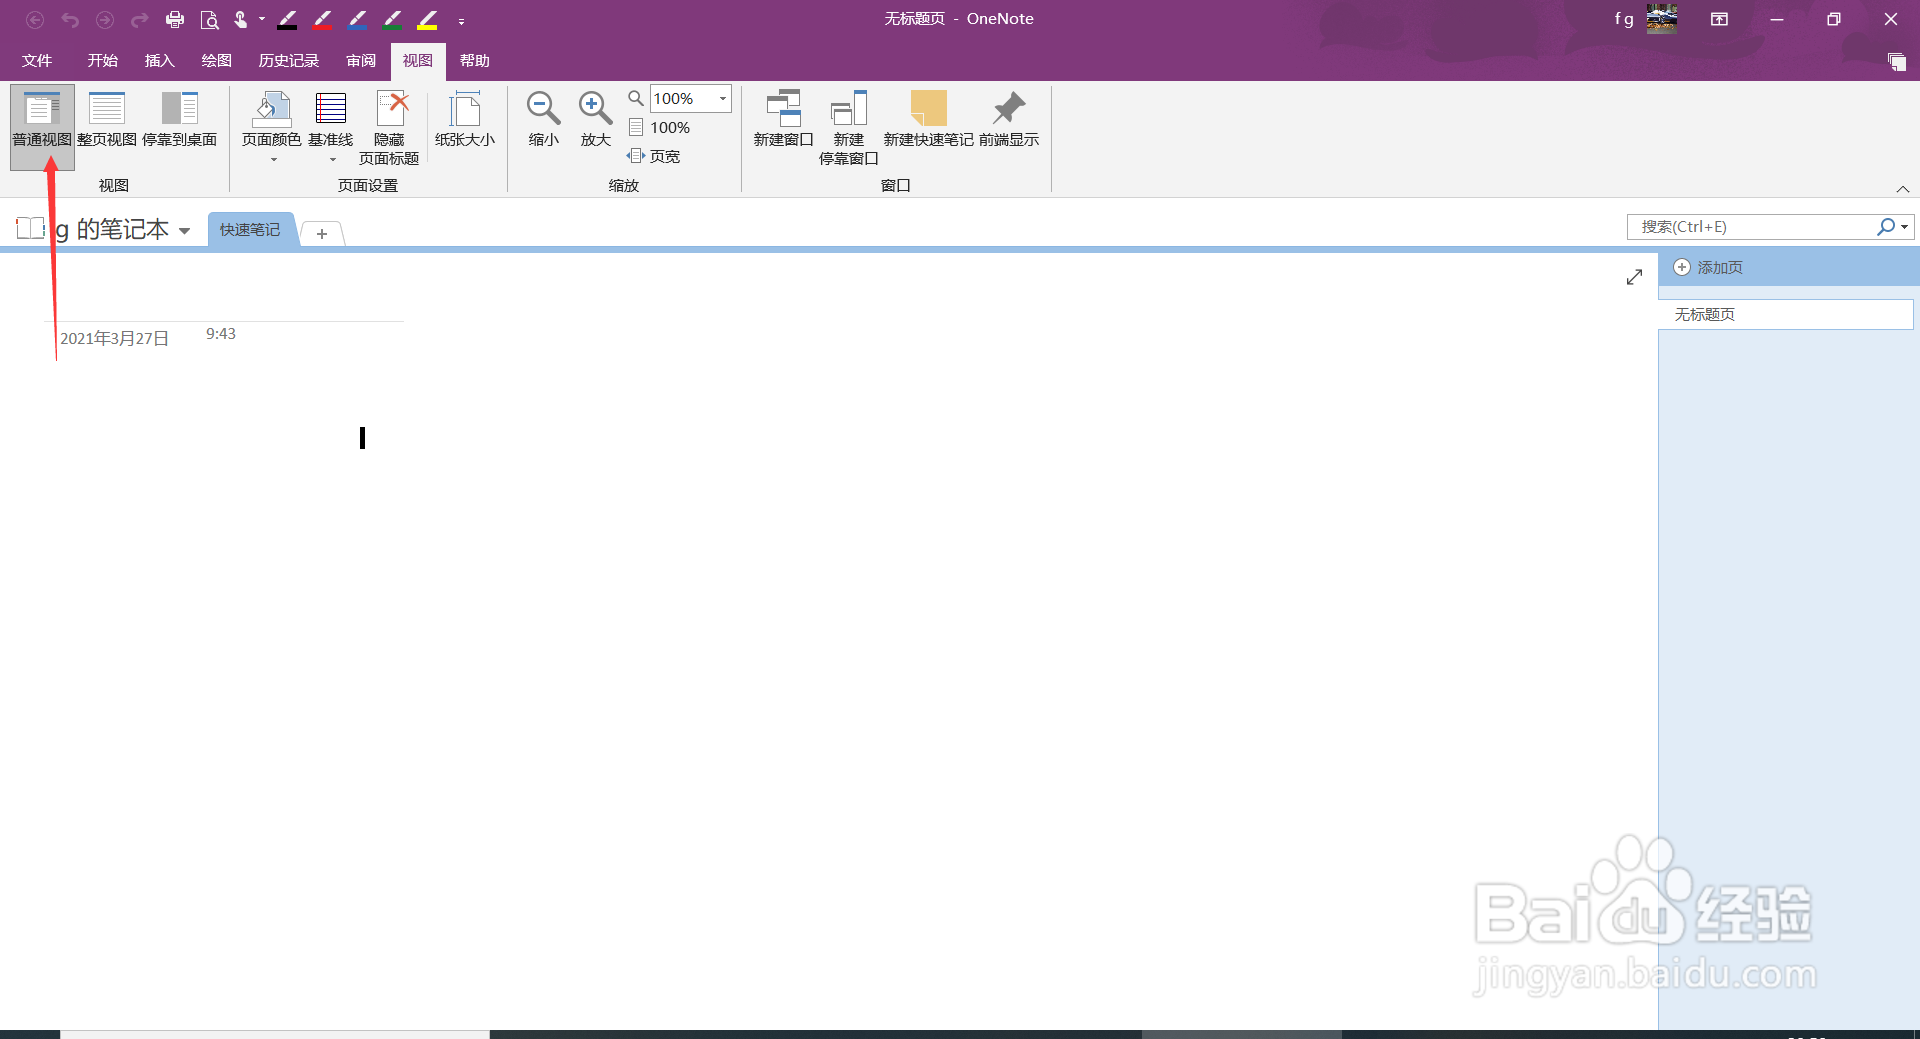Click the 搜索(Ctrl+E) search box

(x=1751, y=227)
